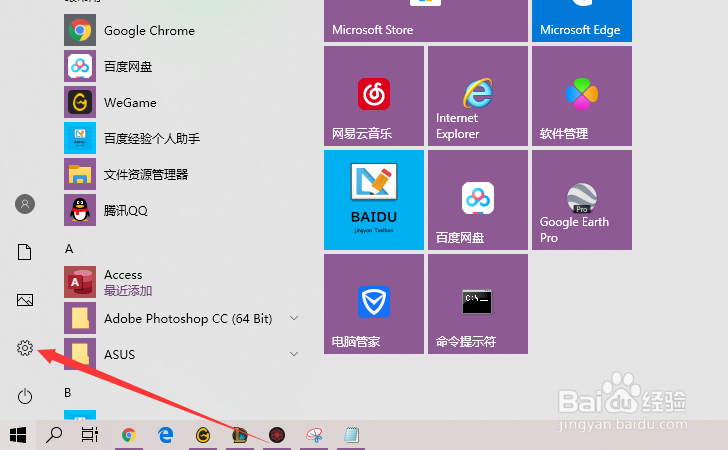The image size is (728, 450).
Task: Click the letter B section header
Action: (68, 393)
